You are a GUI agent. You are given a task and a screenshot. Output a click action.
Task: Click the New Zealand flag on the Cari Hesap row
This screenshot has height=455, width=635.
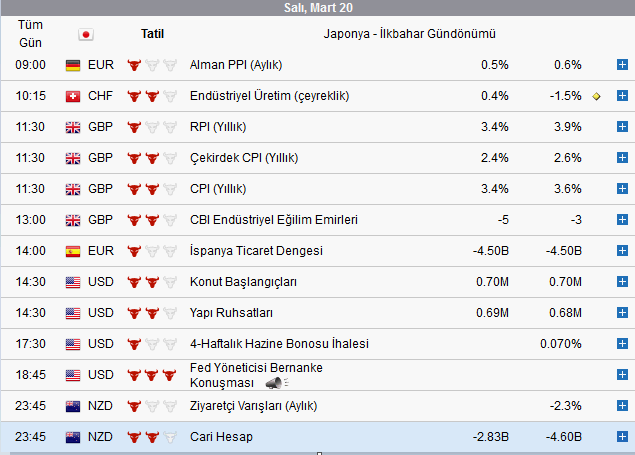point(73,437)
